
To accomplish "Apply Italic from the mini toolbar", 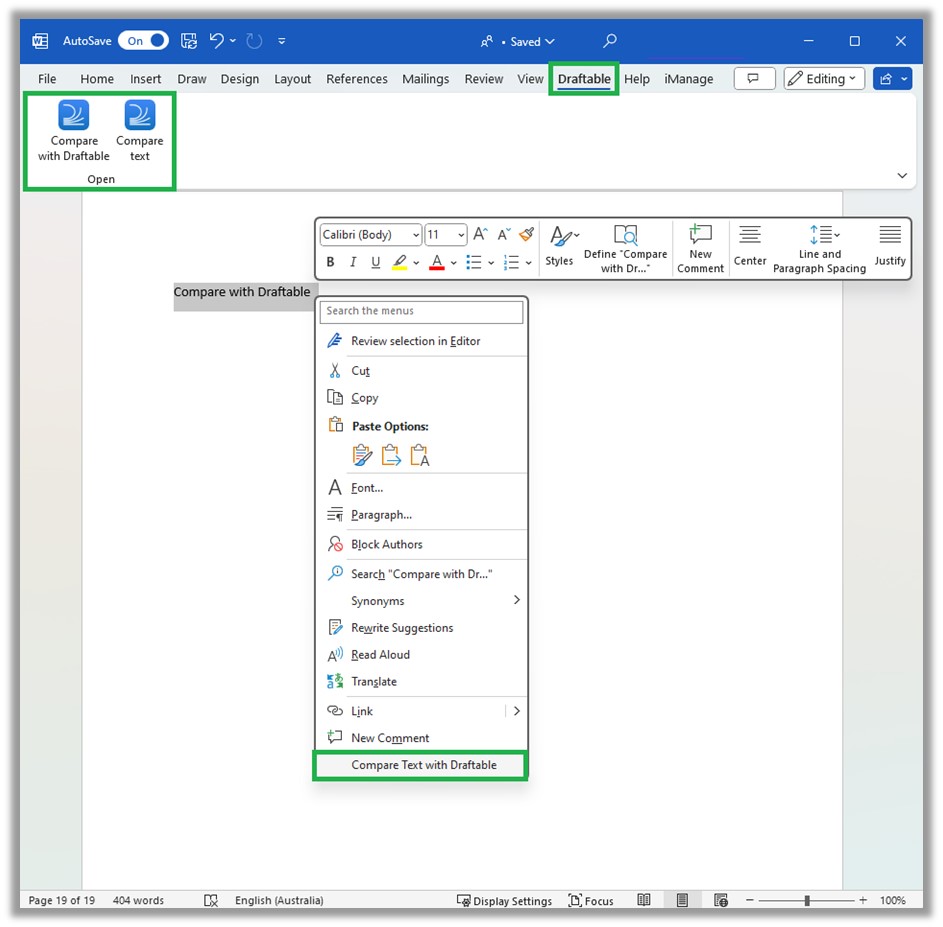I will click(353, 262).
